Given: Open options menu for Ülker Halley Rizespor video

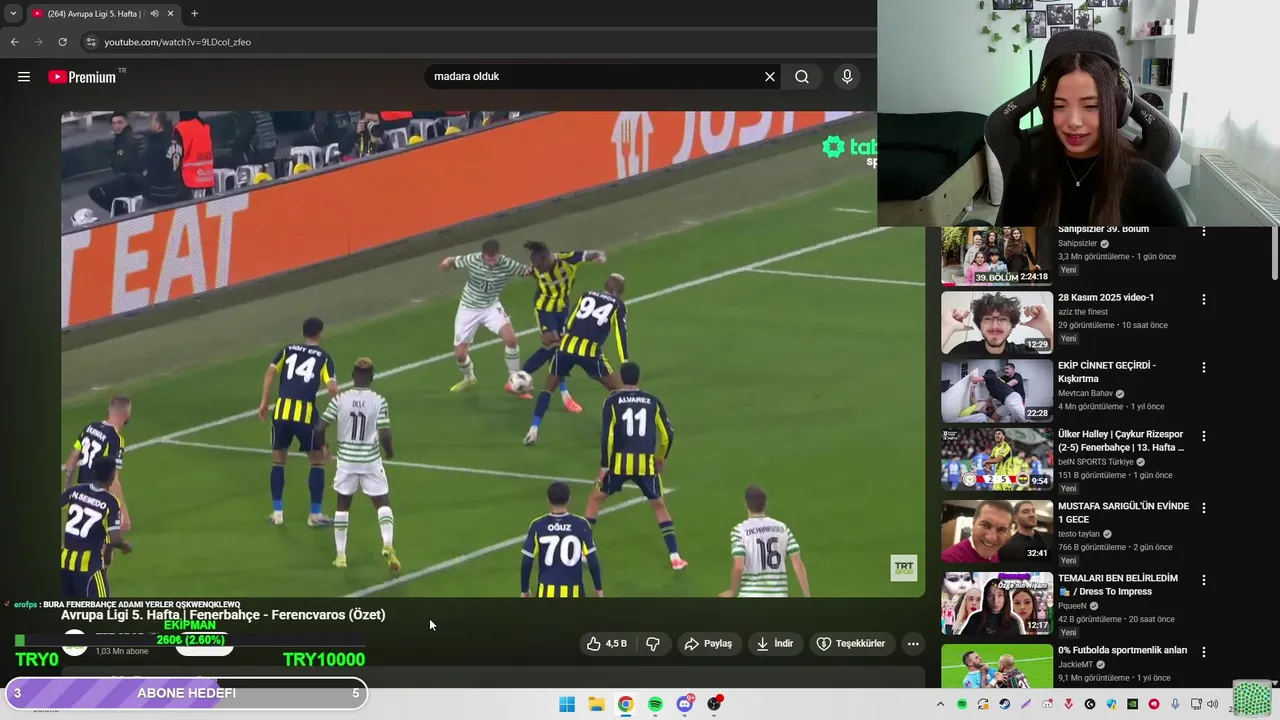Looking at the screenshot, I should coord(1204,436).
